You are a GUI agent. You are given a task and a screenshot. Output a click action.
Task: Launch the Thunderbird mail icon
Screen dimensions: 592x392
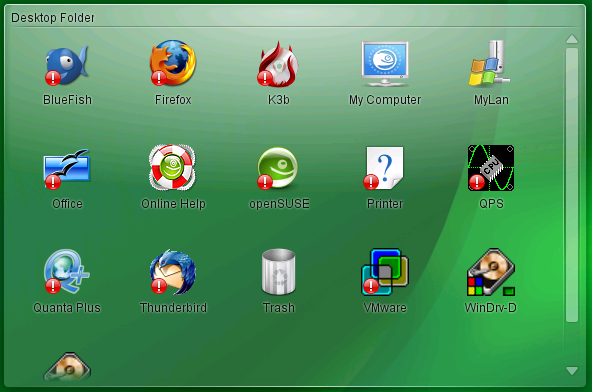(x=173, y=272)
